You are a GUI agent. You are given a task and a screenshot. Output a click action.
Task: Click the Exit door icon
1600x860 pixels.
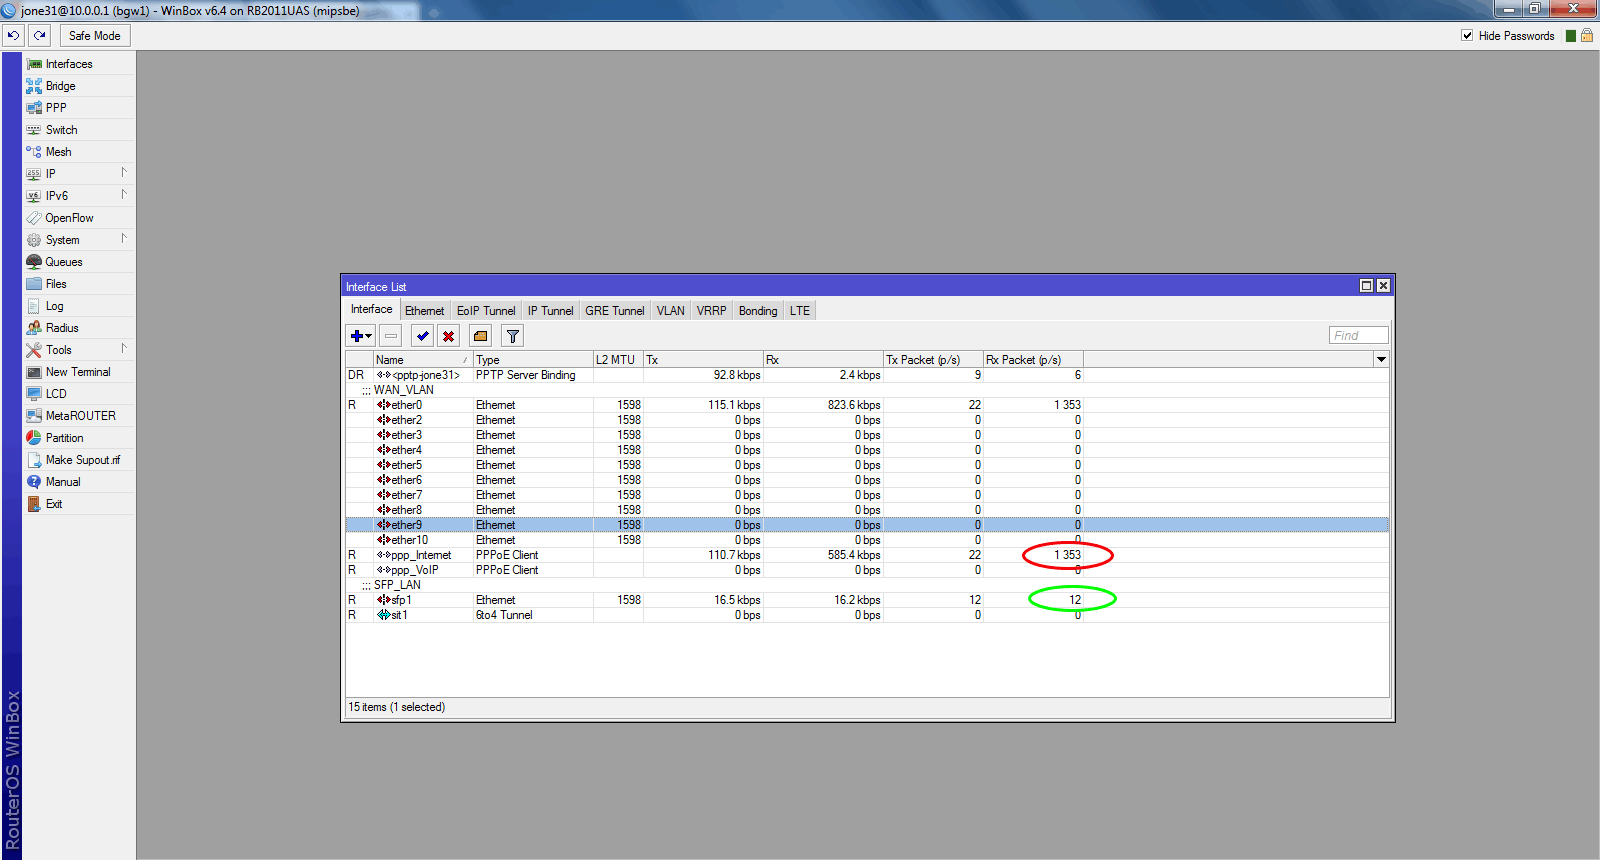[x=34, y=504]
